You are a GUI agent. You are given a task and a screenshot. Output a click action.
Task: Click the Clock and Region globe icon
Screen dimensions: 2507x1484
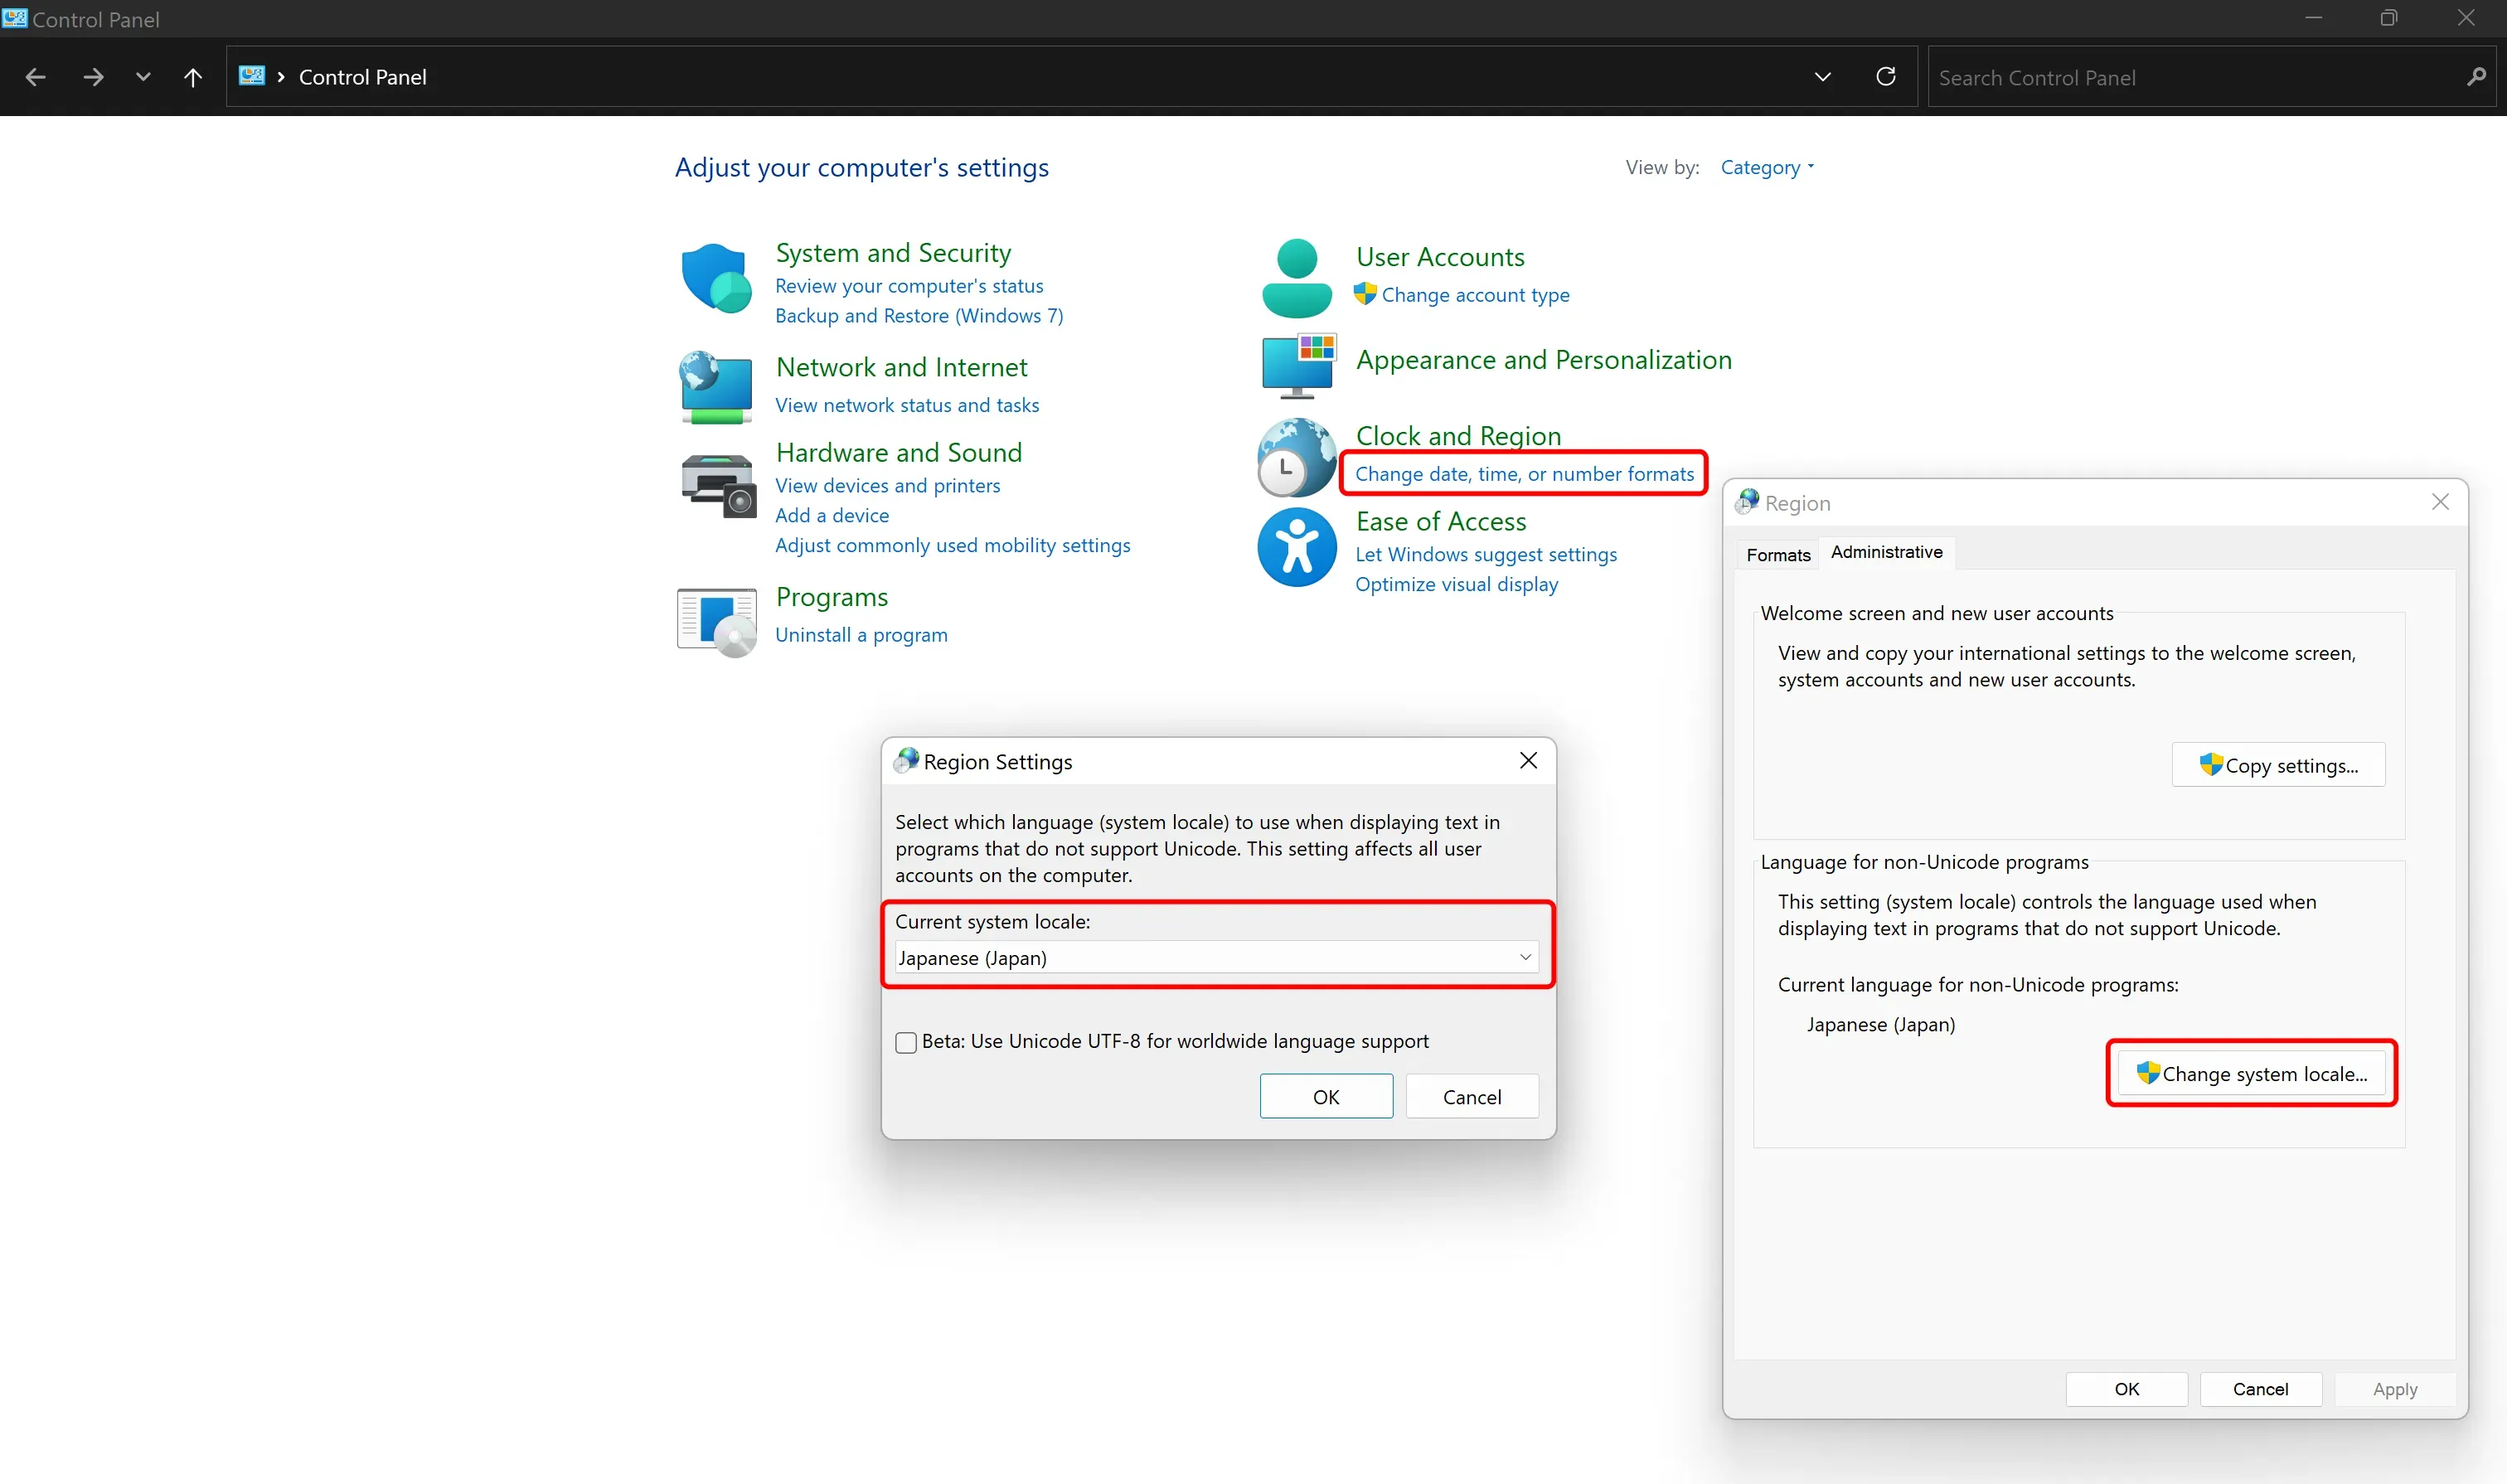point(1297,458)
